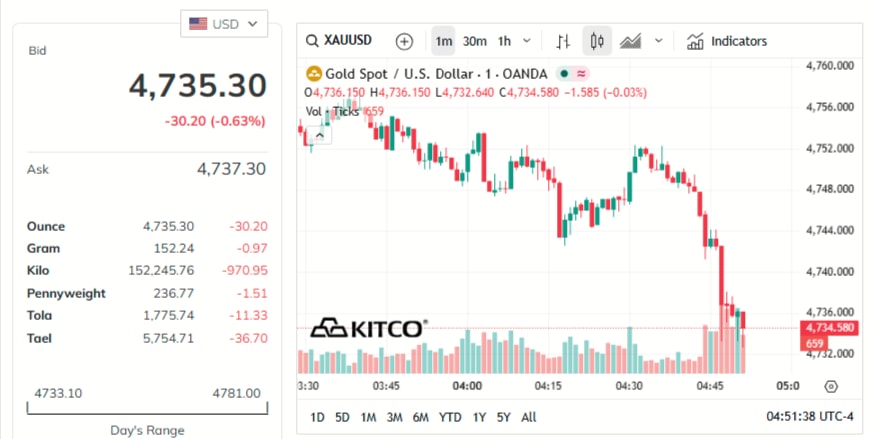Switch chart interval to 1h

[504, 41]
